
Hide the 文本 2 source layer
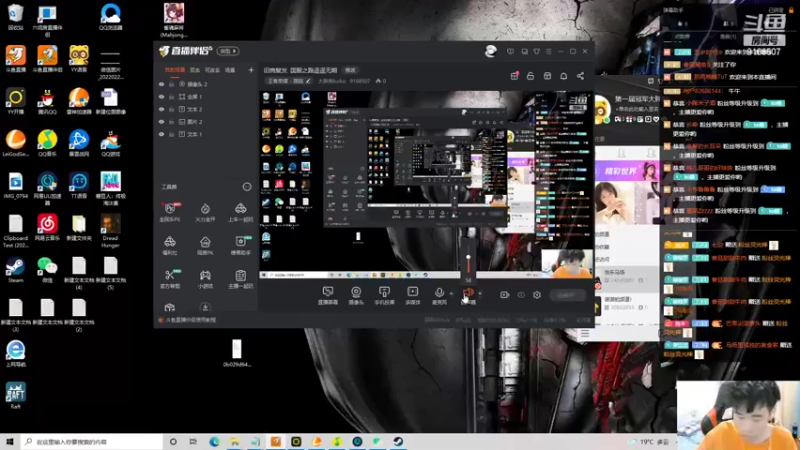click(x=161, y=109)
